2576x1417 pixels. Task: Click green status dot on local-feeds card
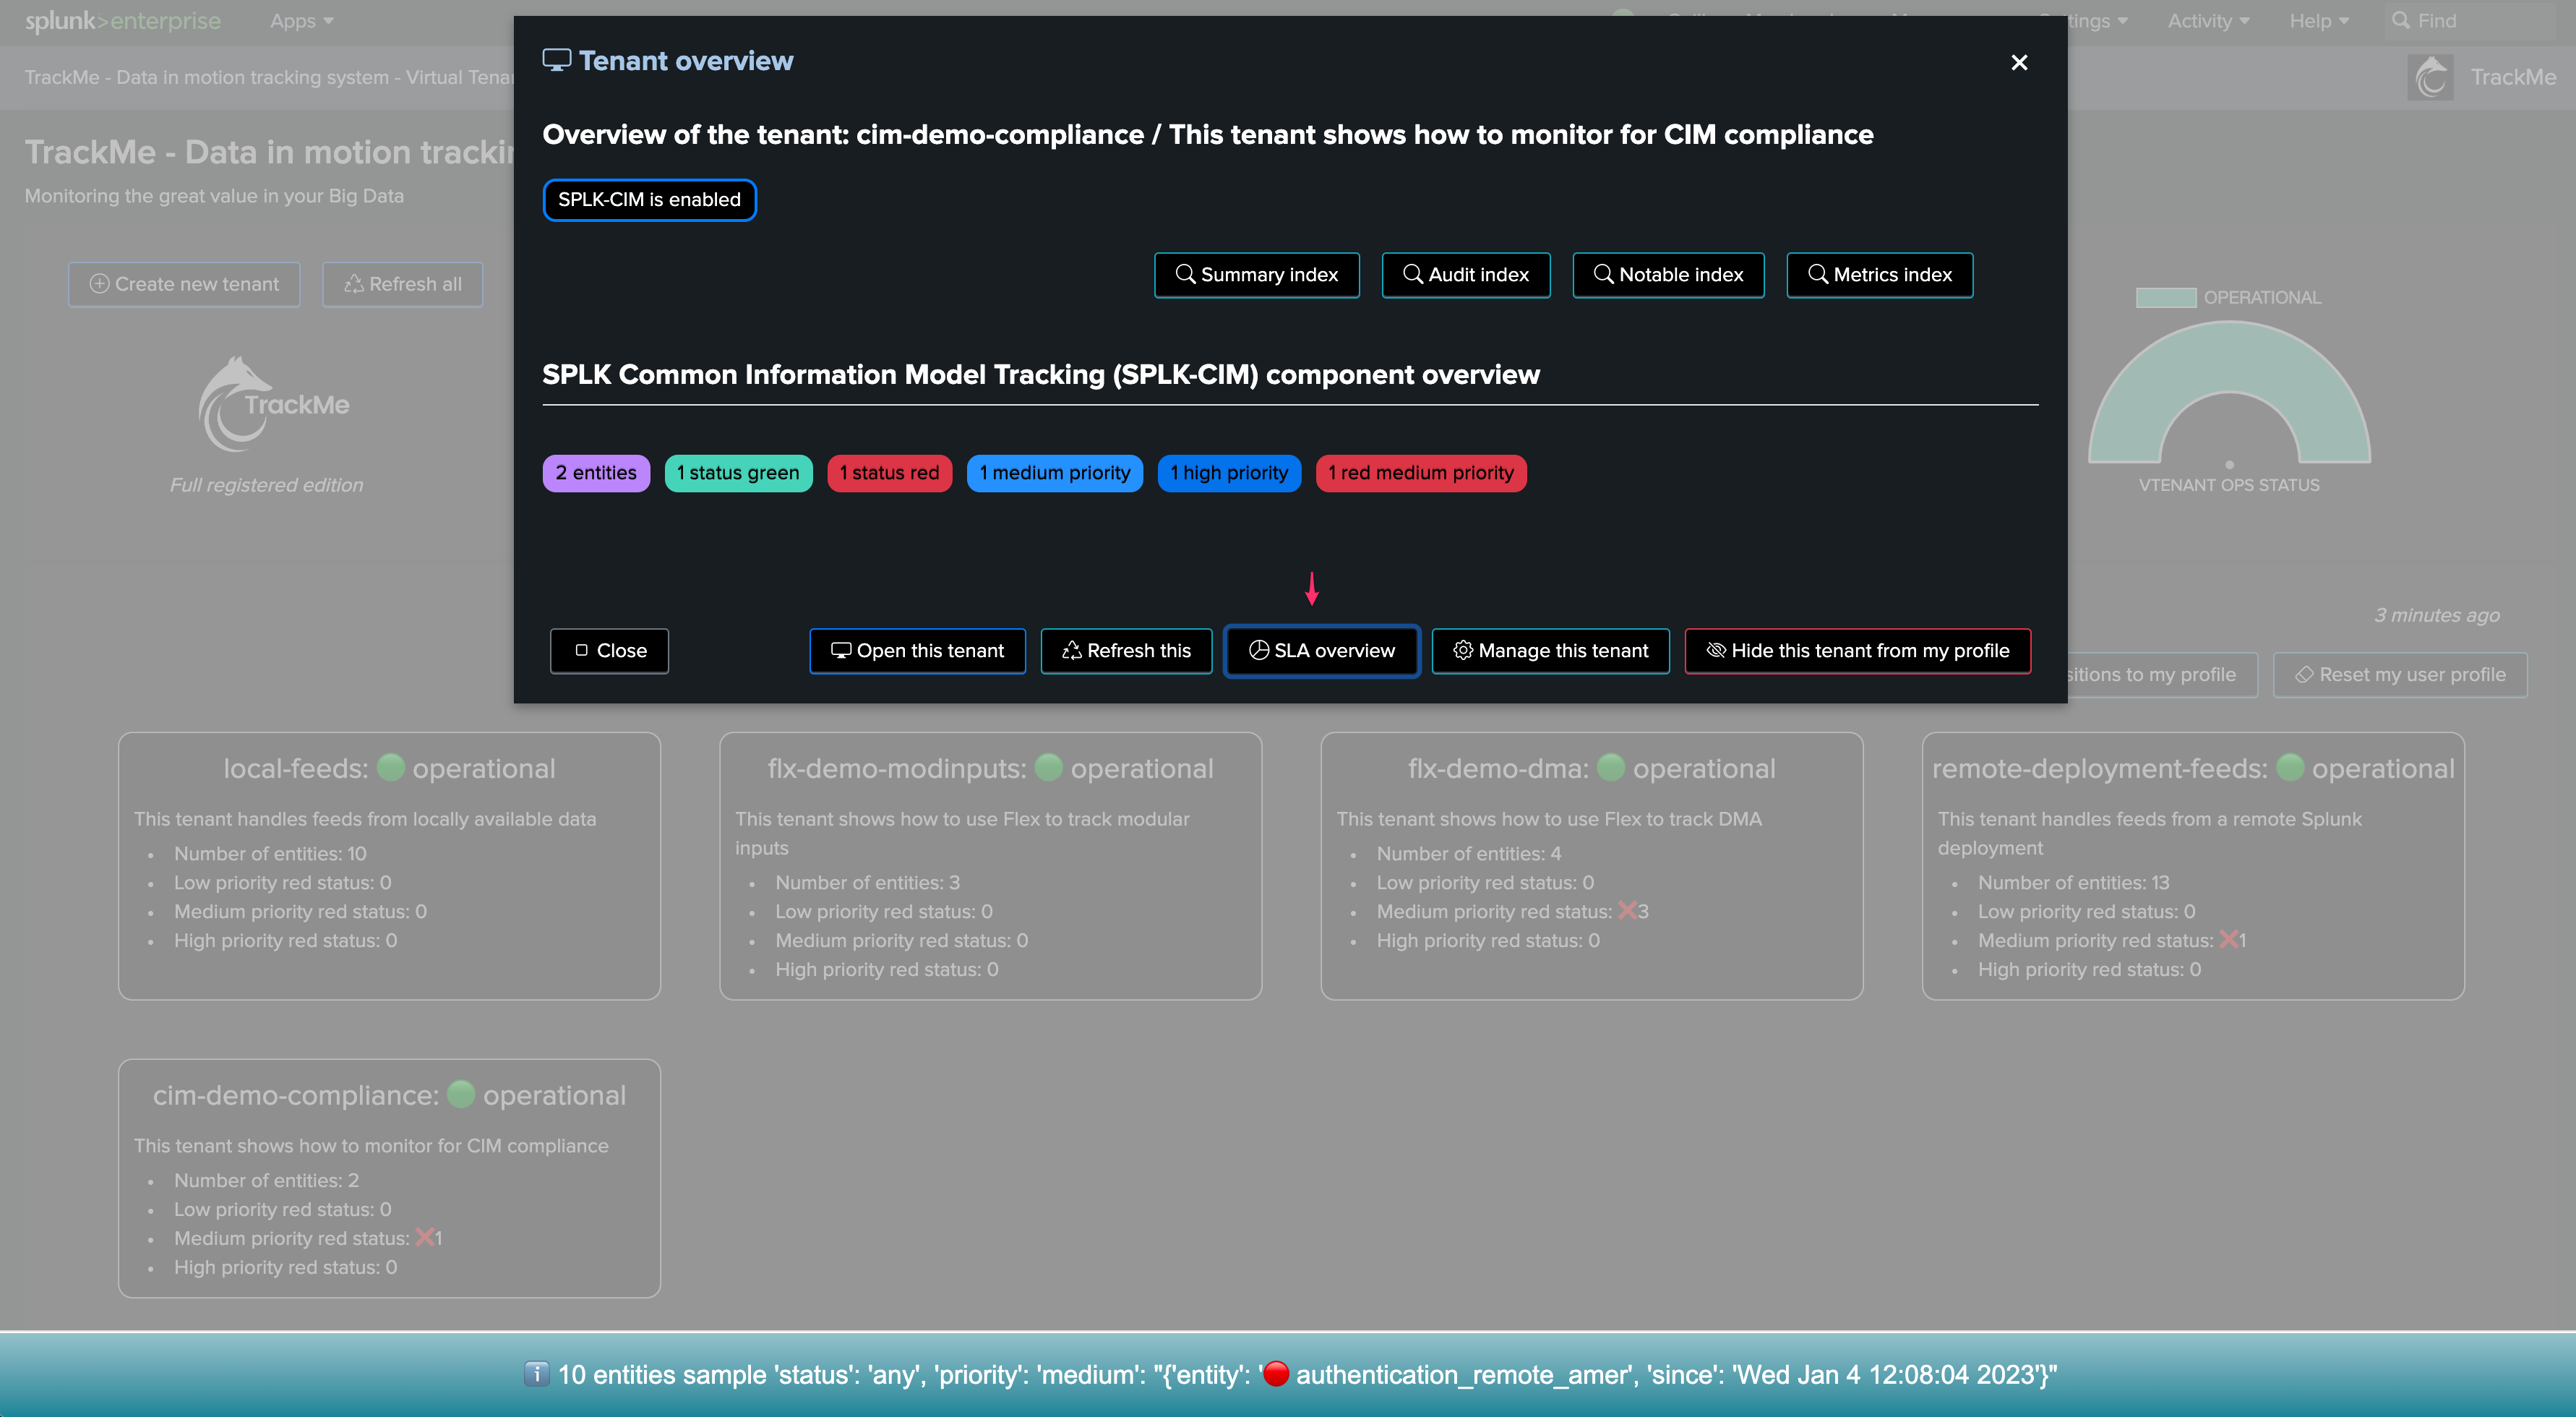[391, 767]
